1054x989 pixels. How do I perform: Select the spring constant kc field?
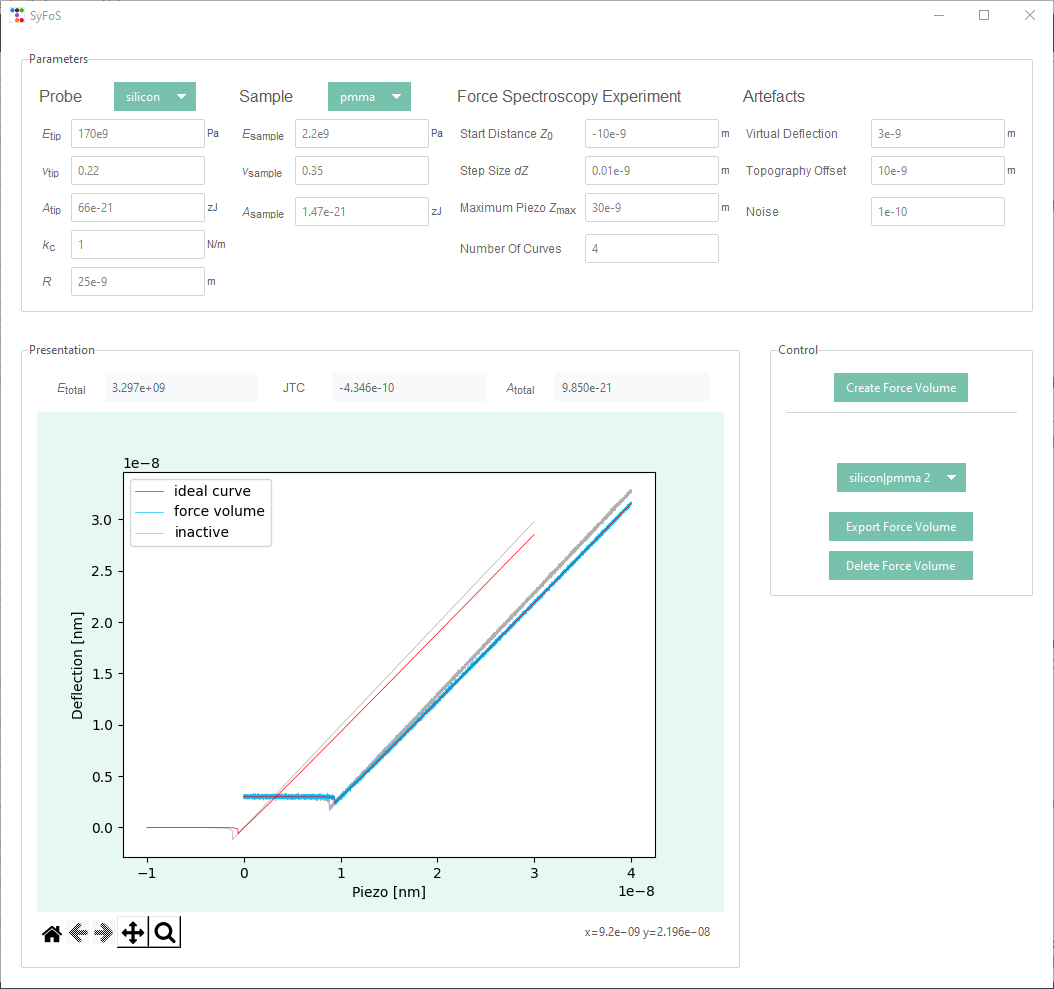pyautogui.click(x=137, y=244)
